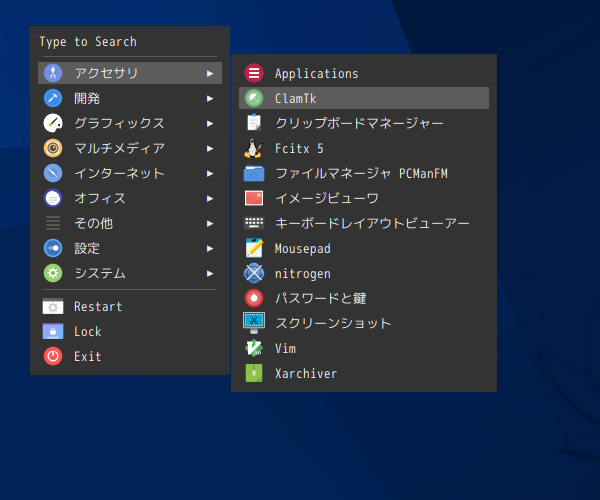Choose the Restart label

[98, 306]
